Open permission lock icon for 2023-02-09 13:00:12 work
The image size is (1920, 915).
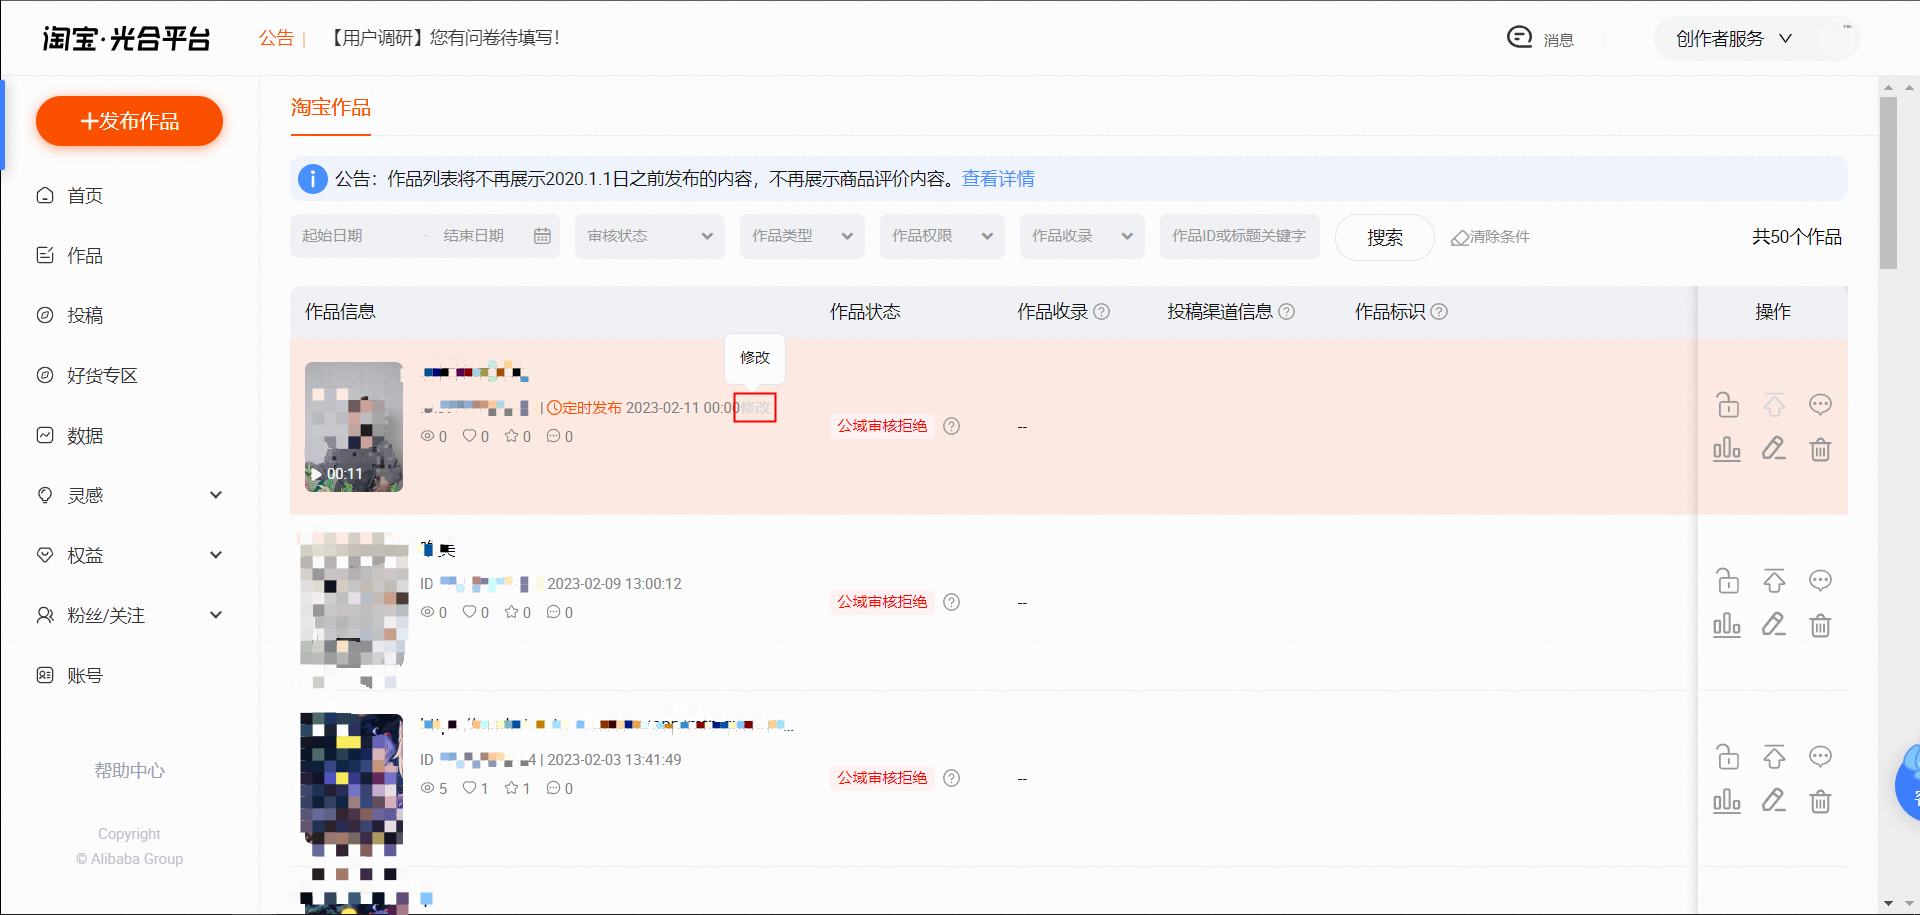point(1727,581)
